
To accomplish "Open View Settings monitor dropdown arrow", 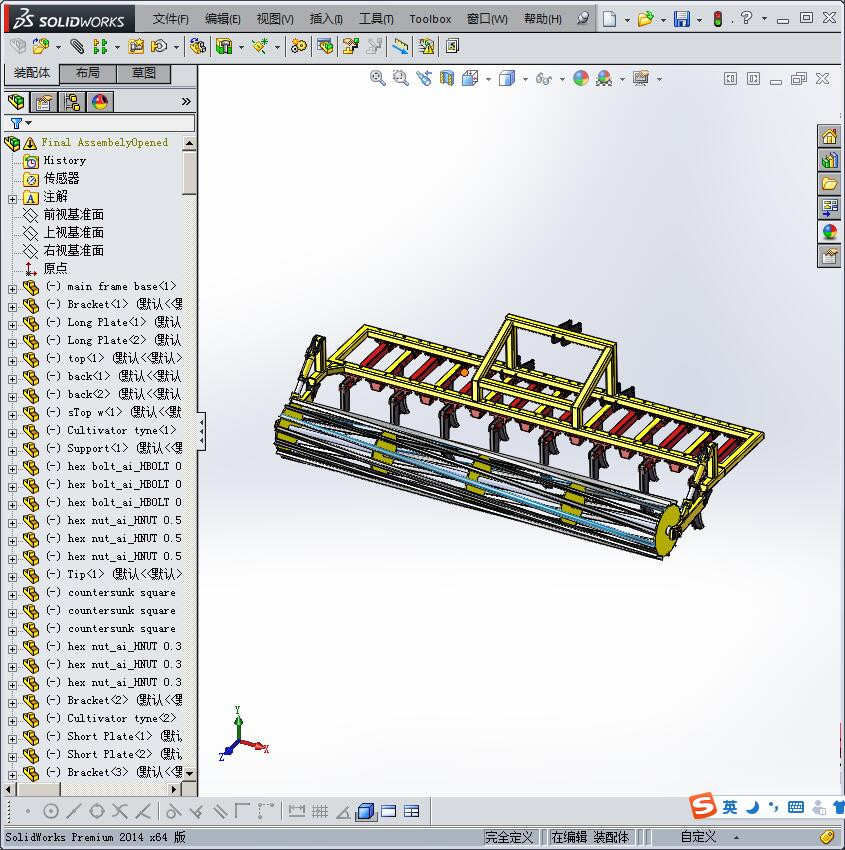I will tap(660, 80).
